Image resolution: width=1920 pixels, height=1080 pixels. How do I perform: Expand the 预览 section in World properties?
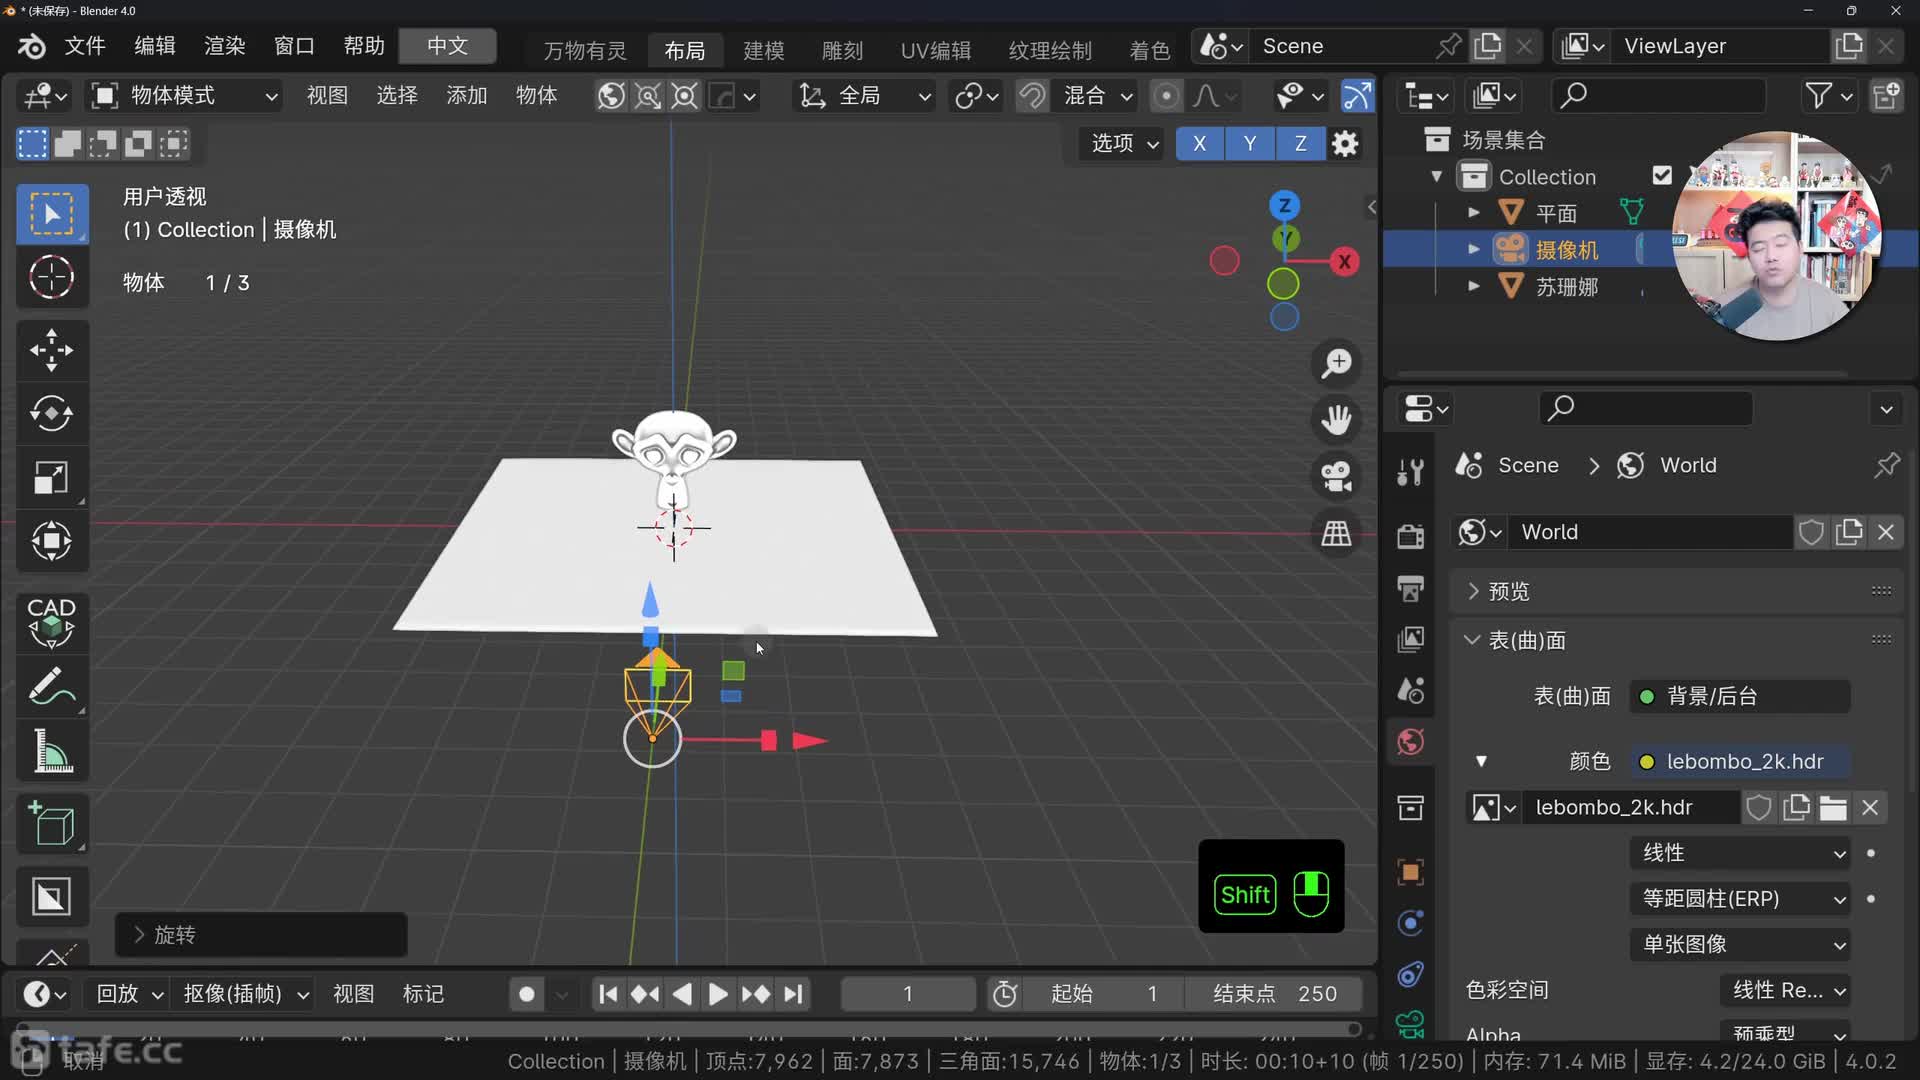[1510, 591]
